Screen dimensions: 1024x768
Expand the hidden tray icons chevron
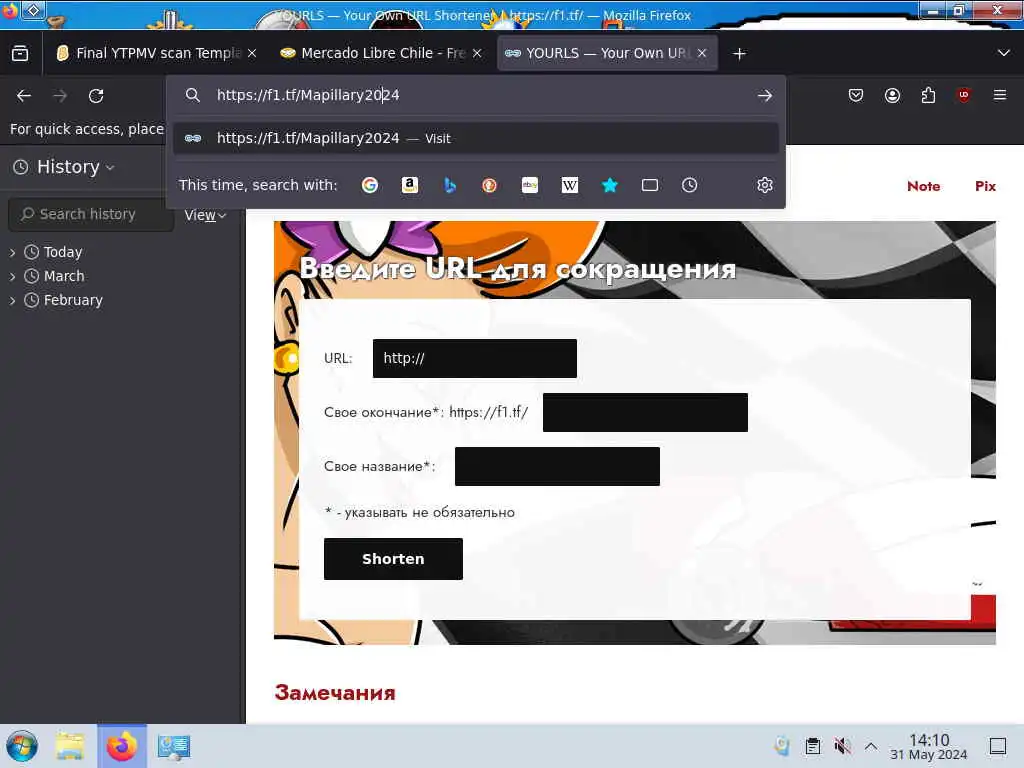click(x=871, y=746)
